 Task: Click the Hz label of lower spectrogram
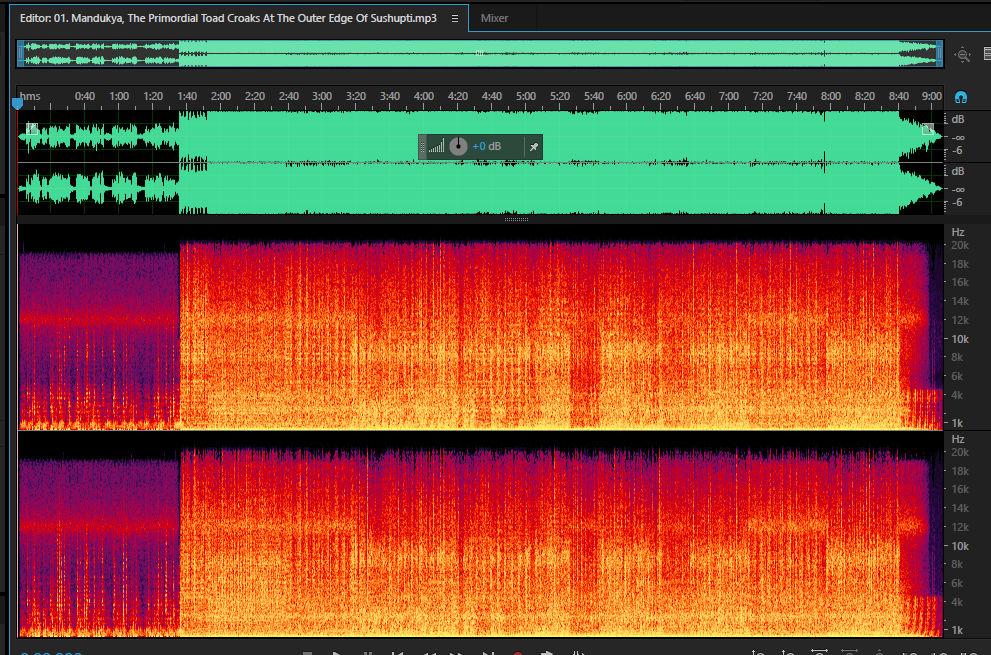(x=958, y=439)
